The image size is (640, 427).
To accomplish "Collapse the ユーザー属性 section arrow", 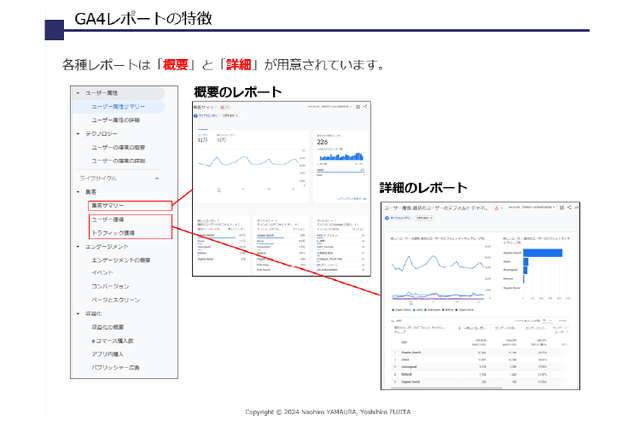I will coord(78,93).
